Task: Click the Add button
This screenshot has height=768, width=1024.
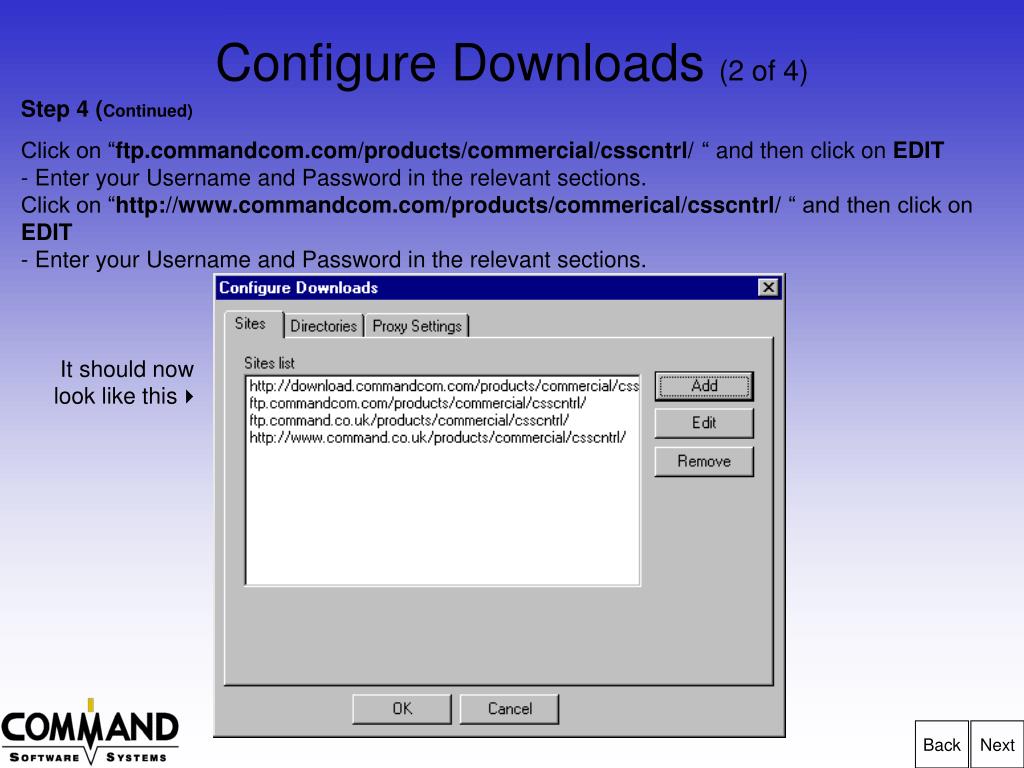Action: 704,386
